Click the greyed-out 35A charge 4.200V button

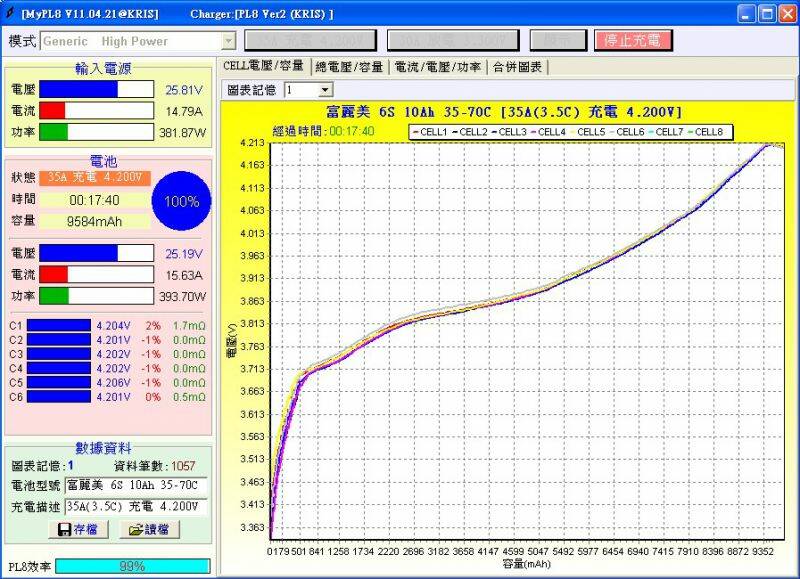(x=310, y=40)
